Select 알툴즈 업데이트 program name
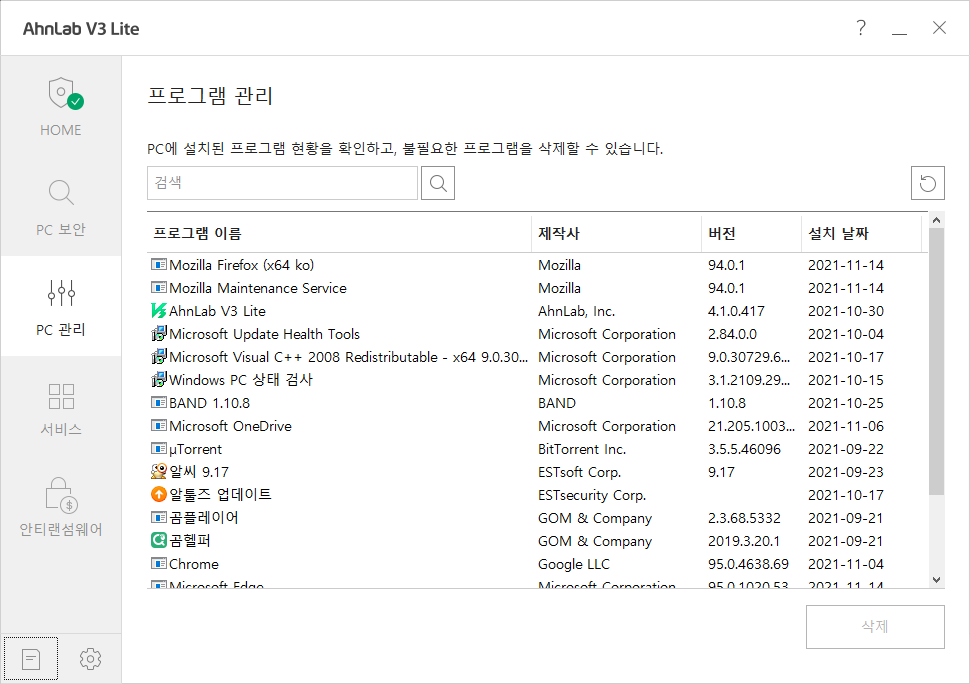This screenshot has width=970, height=684. (x=220, y=495)
